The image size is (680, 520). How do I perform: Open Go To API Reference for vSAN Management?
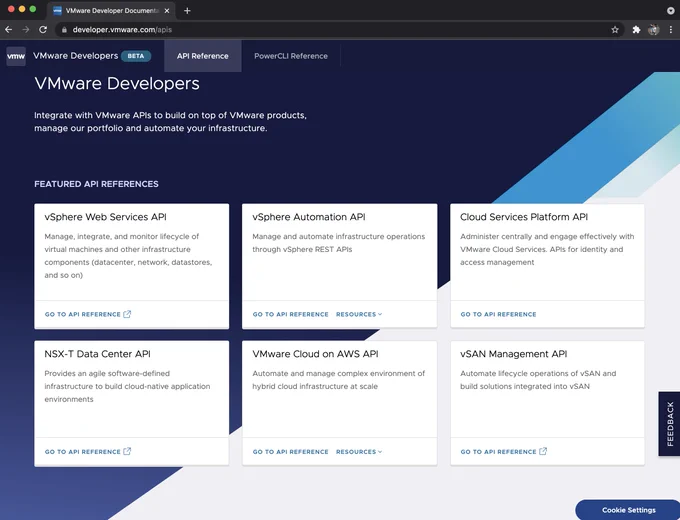point(503,452)
